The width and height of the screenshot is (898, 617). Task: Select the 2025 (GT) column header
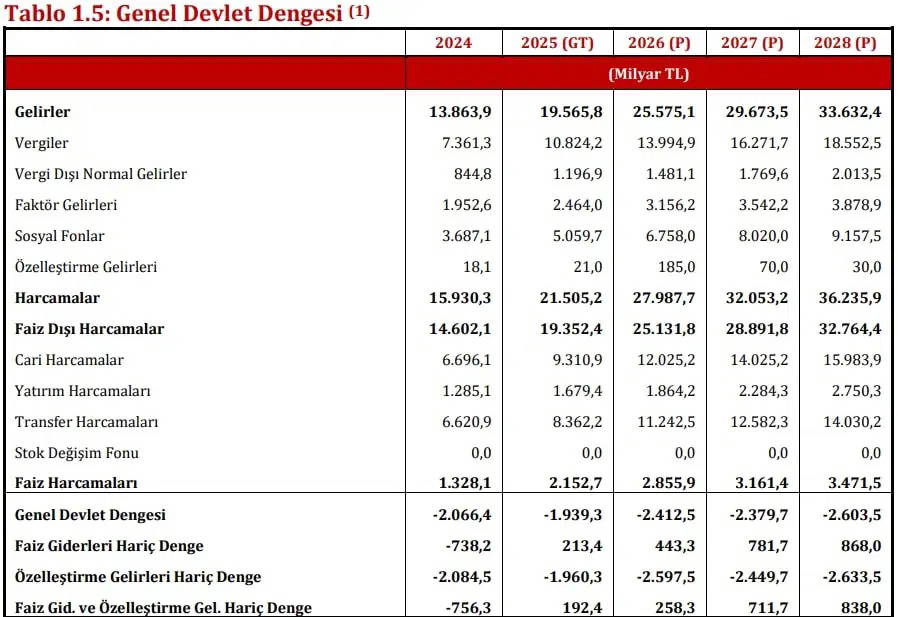pos(557,43)
